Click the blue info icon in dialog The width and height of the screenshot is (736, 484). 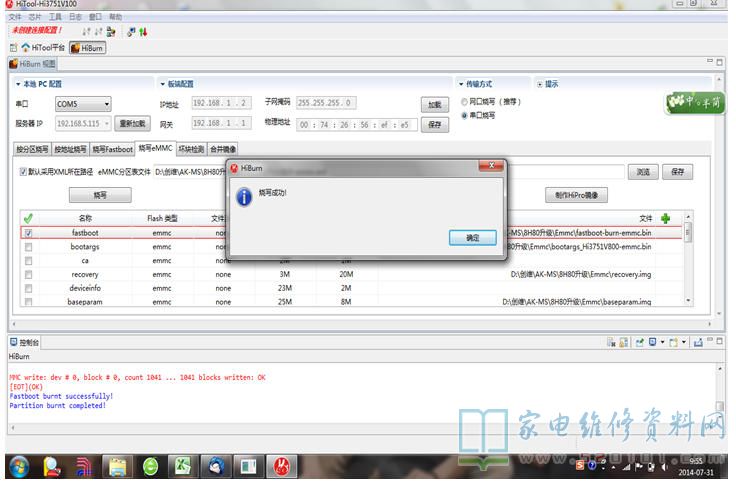[243, 196]
